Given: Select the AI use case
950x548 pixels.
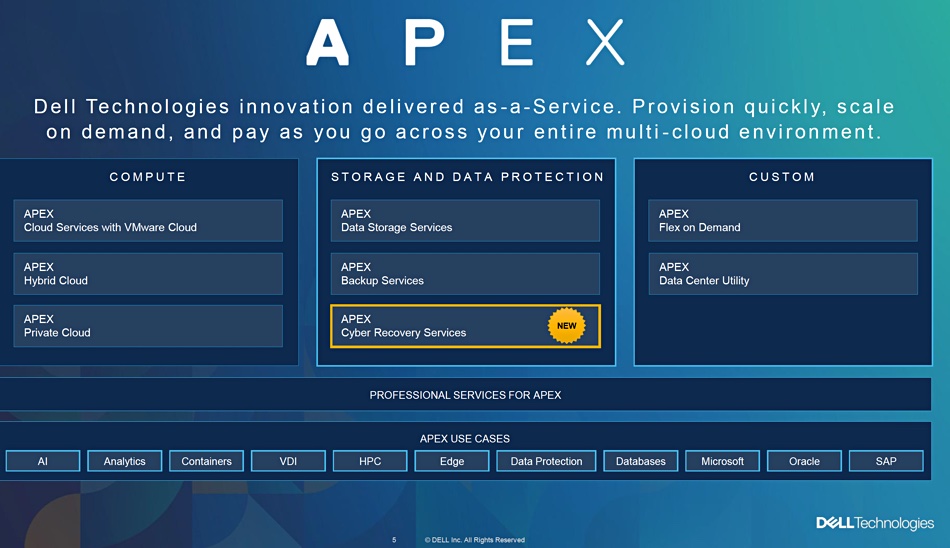Looking at the screenshot, I should tap(42, 461).
